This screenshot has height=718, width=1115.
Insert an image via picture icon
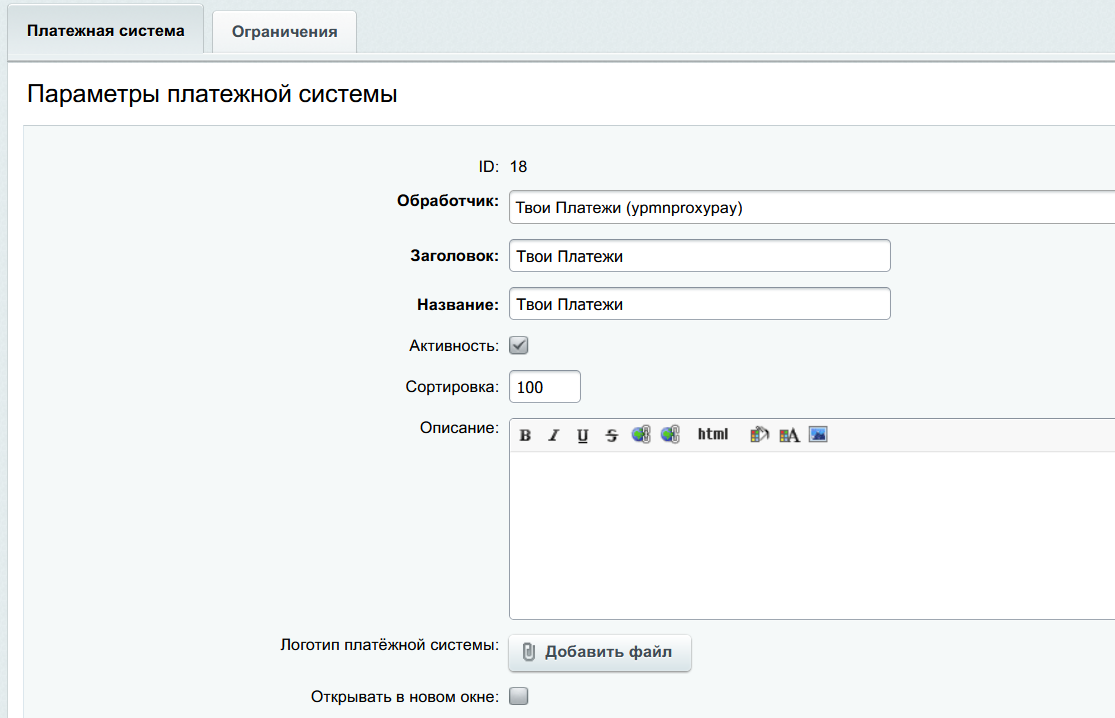click(818, 435)
